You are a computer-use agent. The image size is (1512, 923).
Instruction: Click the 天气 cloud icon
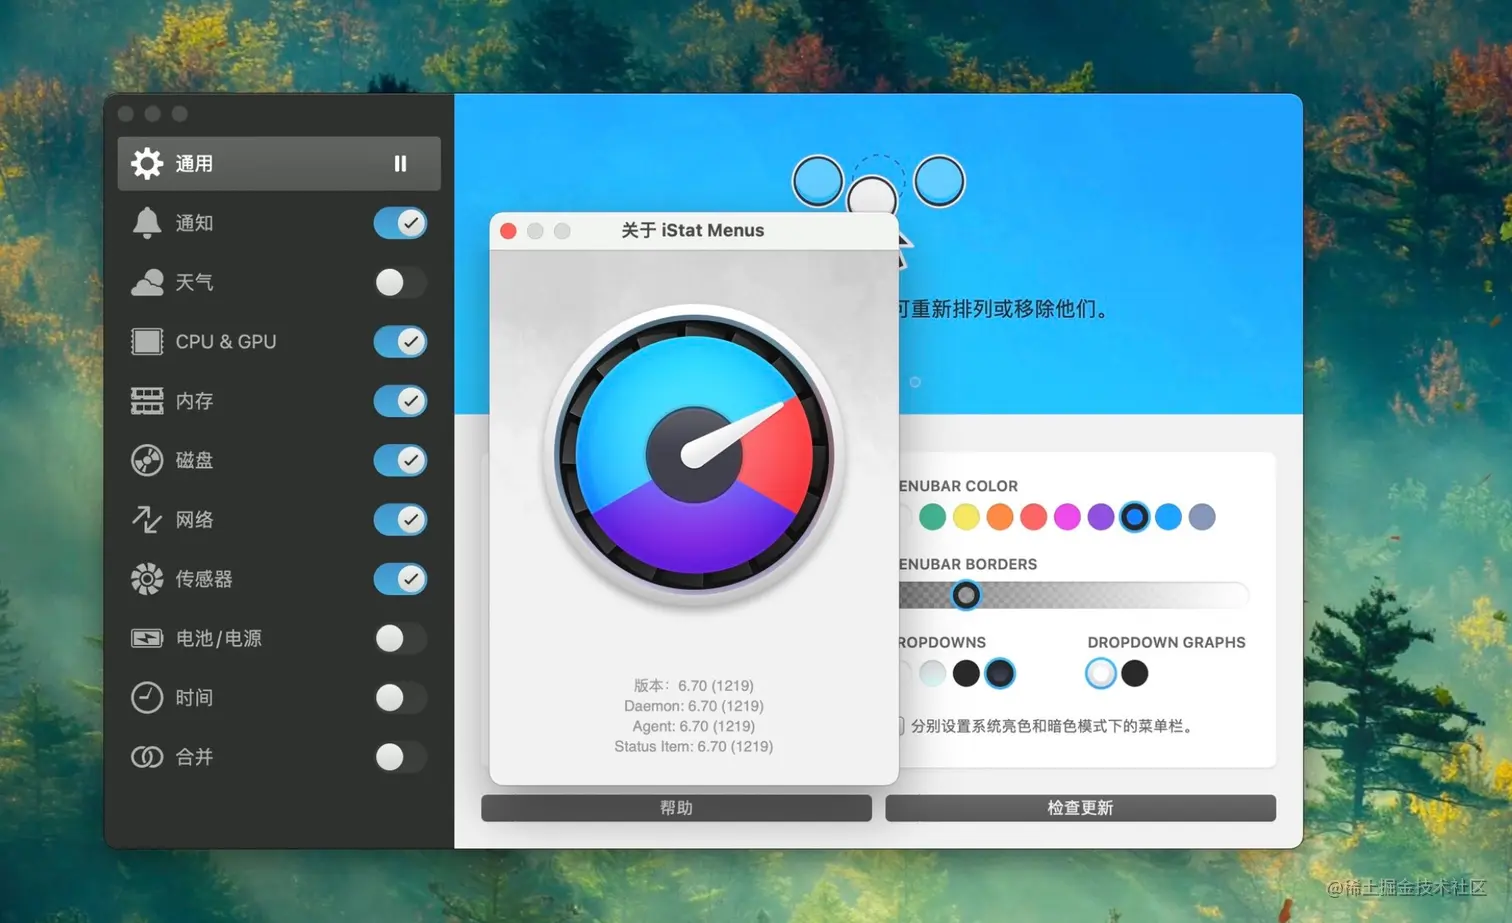(x=147, y=282)
